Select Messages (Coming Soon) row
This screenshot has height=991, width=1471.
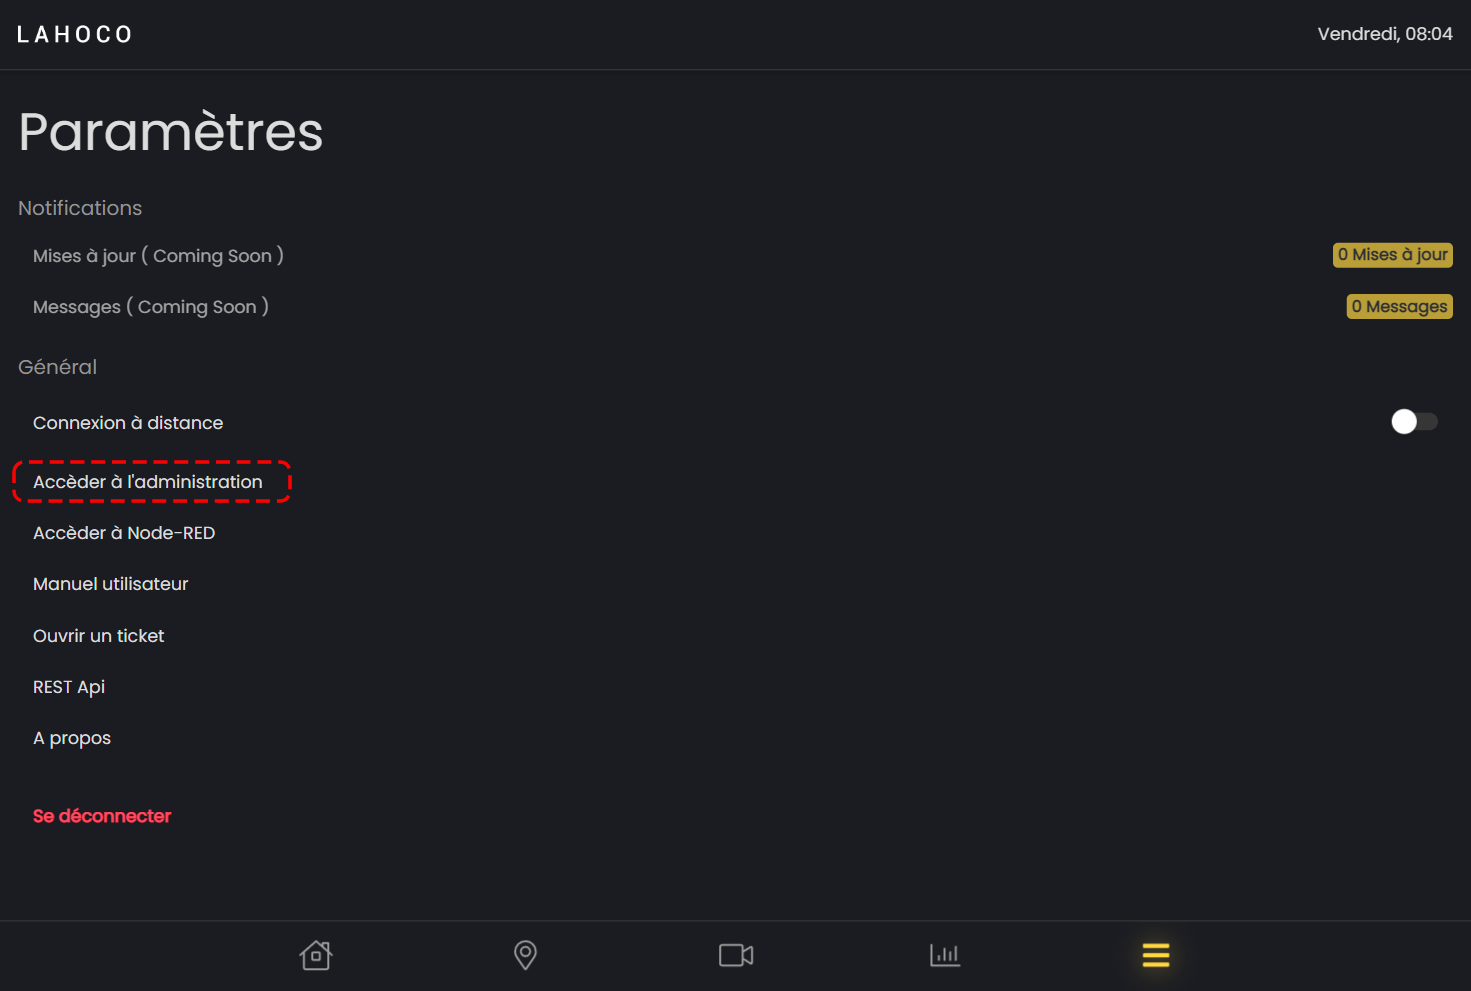pos(151,307)
